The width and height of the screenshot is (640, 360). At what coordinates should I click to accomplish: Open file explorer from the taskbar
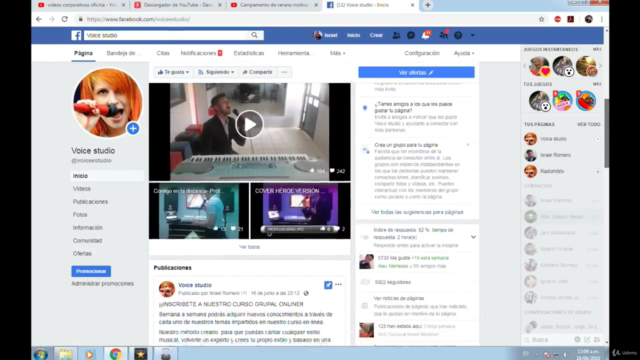click(x=65, y=354)
